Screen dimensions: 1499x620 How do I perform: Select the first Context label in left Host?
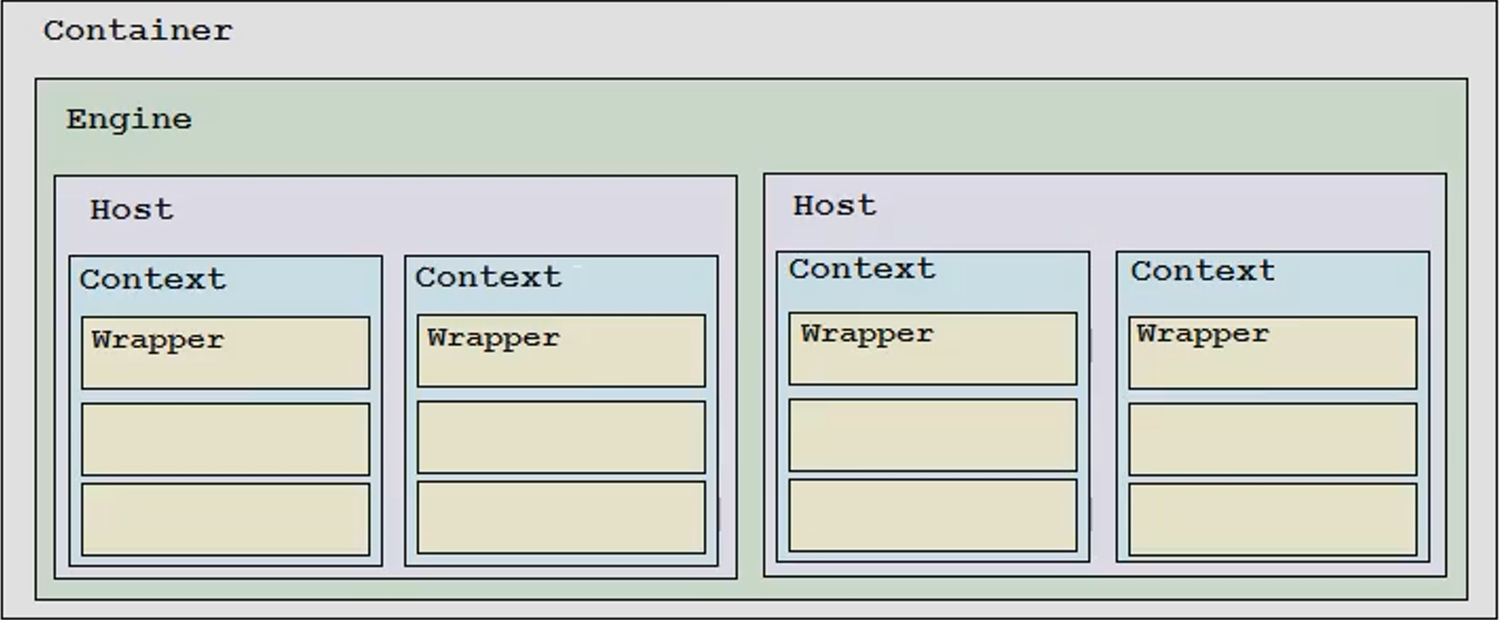point(153,279)
